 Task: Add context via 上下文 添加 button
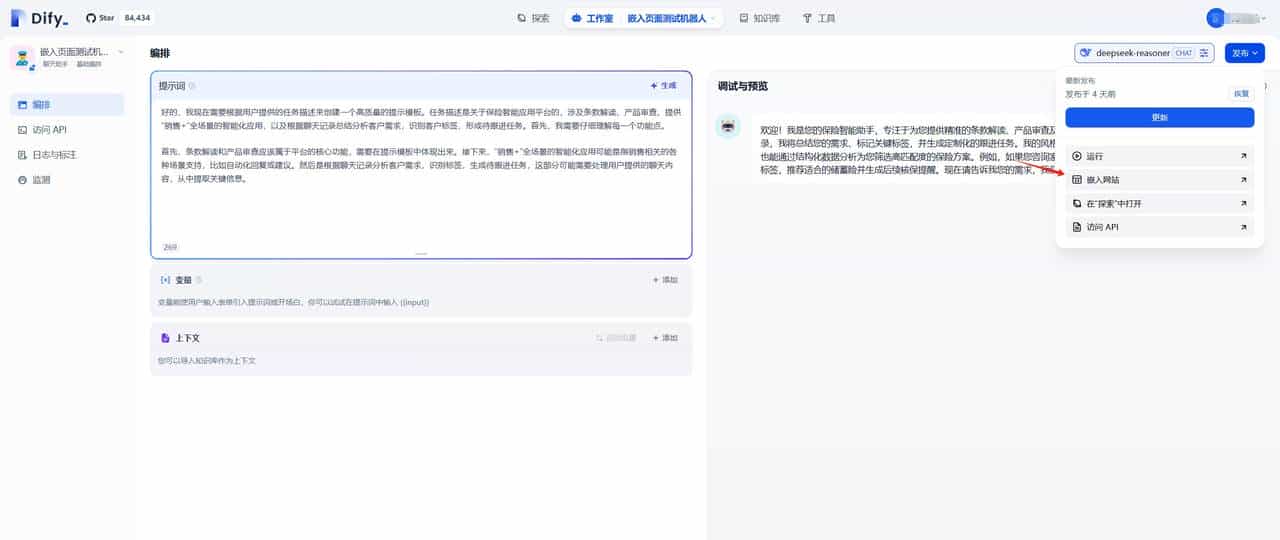pyautogui.click(x=665, y=338)
